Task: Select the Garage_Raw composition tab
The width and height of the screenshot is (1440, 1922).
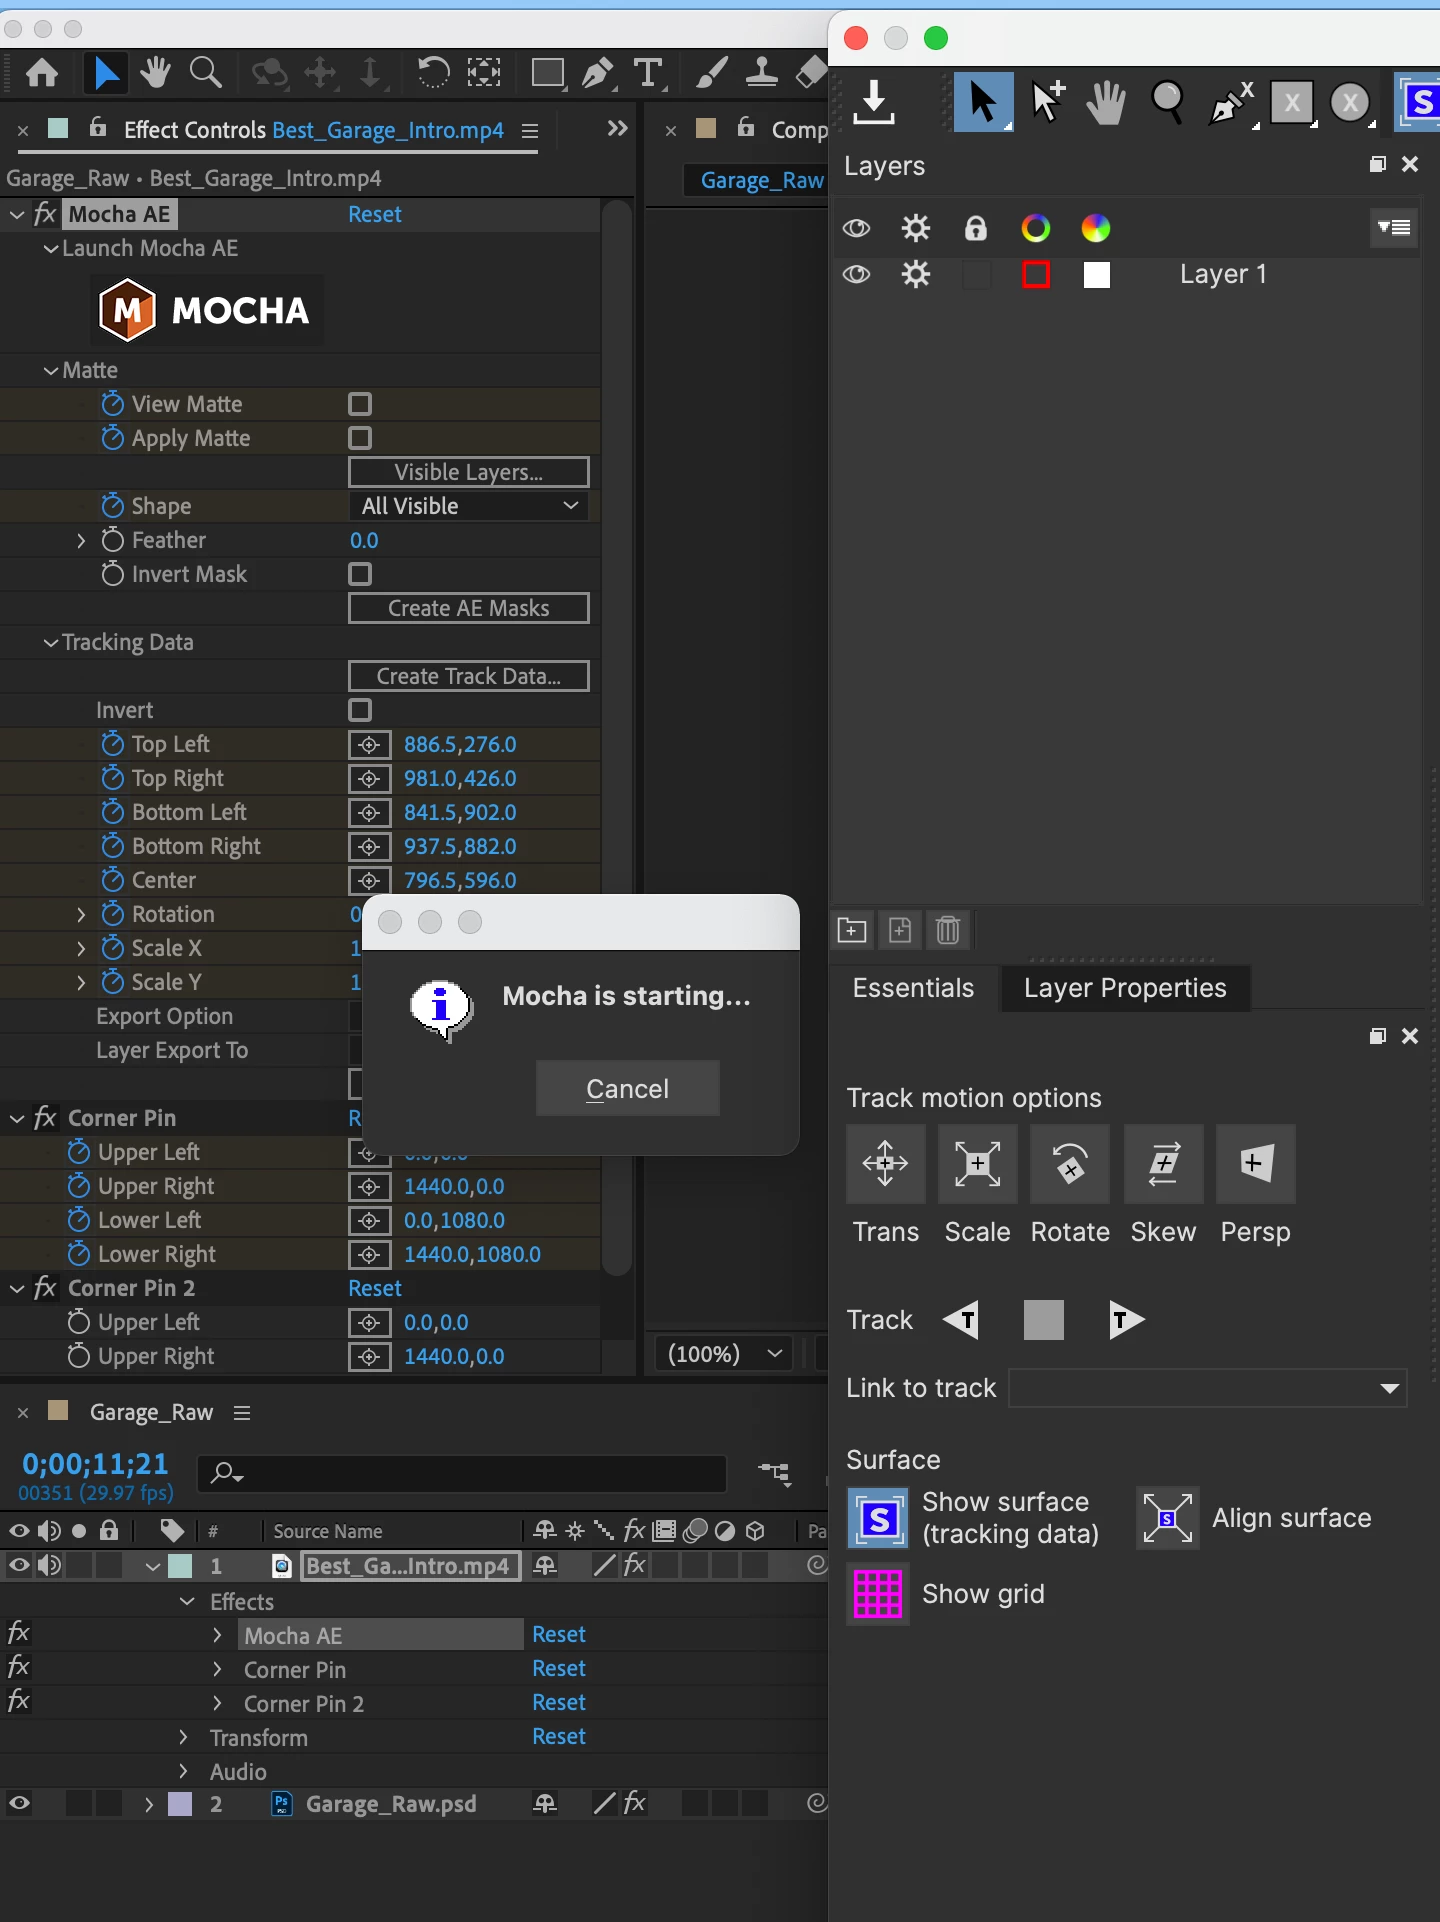Action: pyautogui.click(x=761, y=180)
